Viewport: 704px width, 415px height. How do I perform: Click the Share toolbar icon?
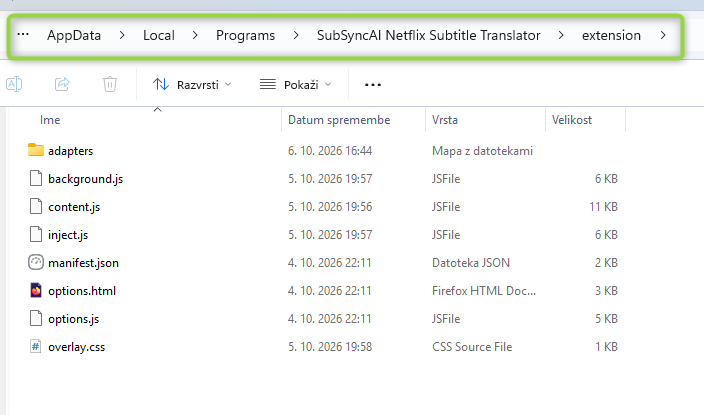62,84
